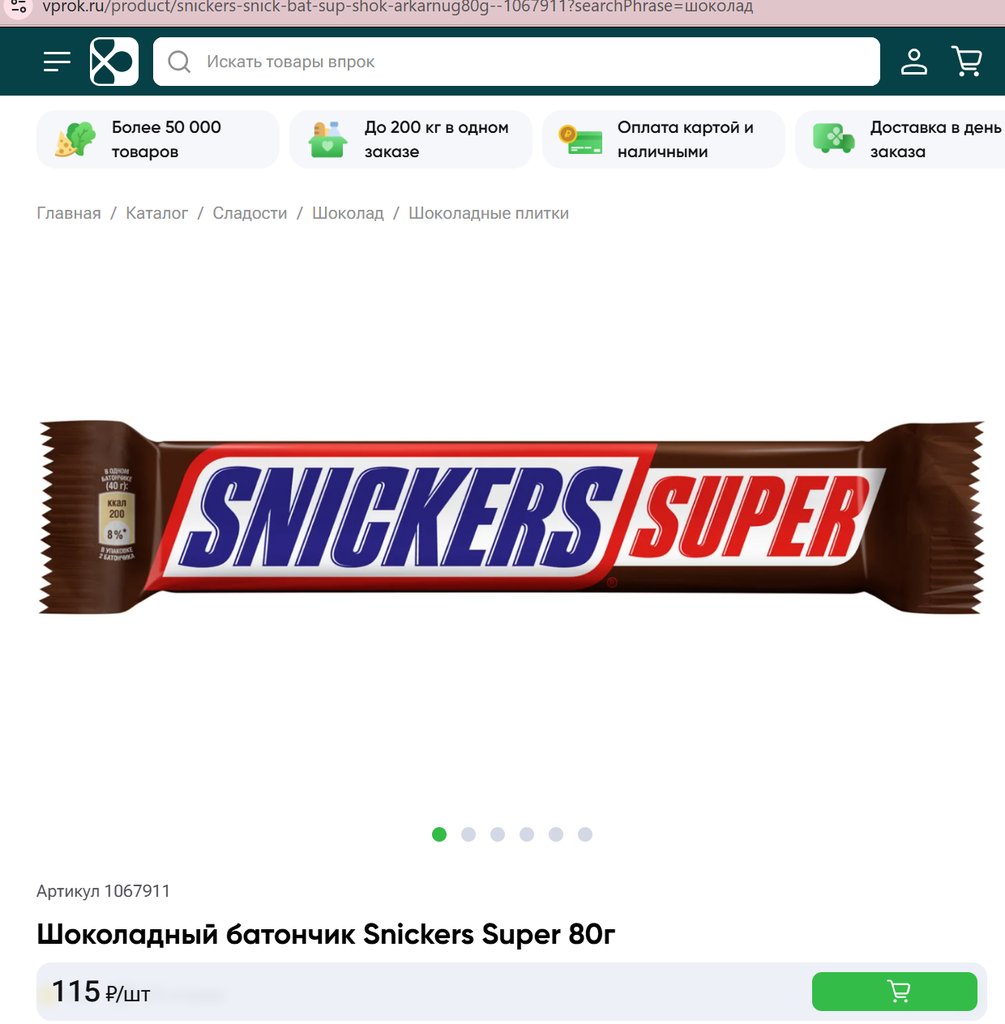Open 'Шоколад' breadcrumb category
The height and width of the screenshot is (1024, 1005).
point(347,214)
